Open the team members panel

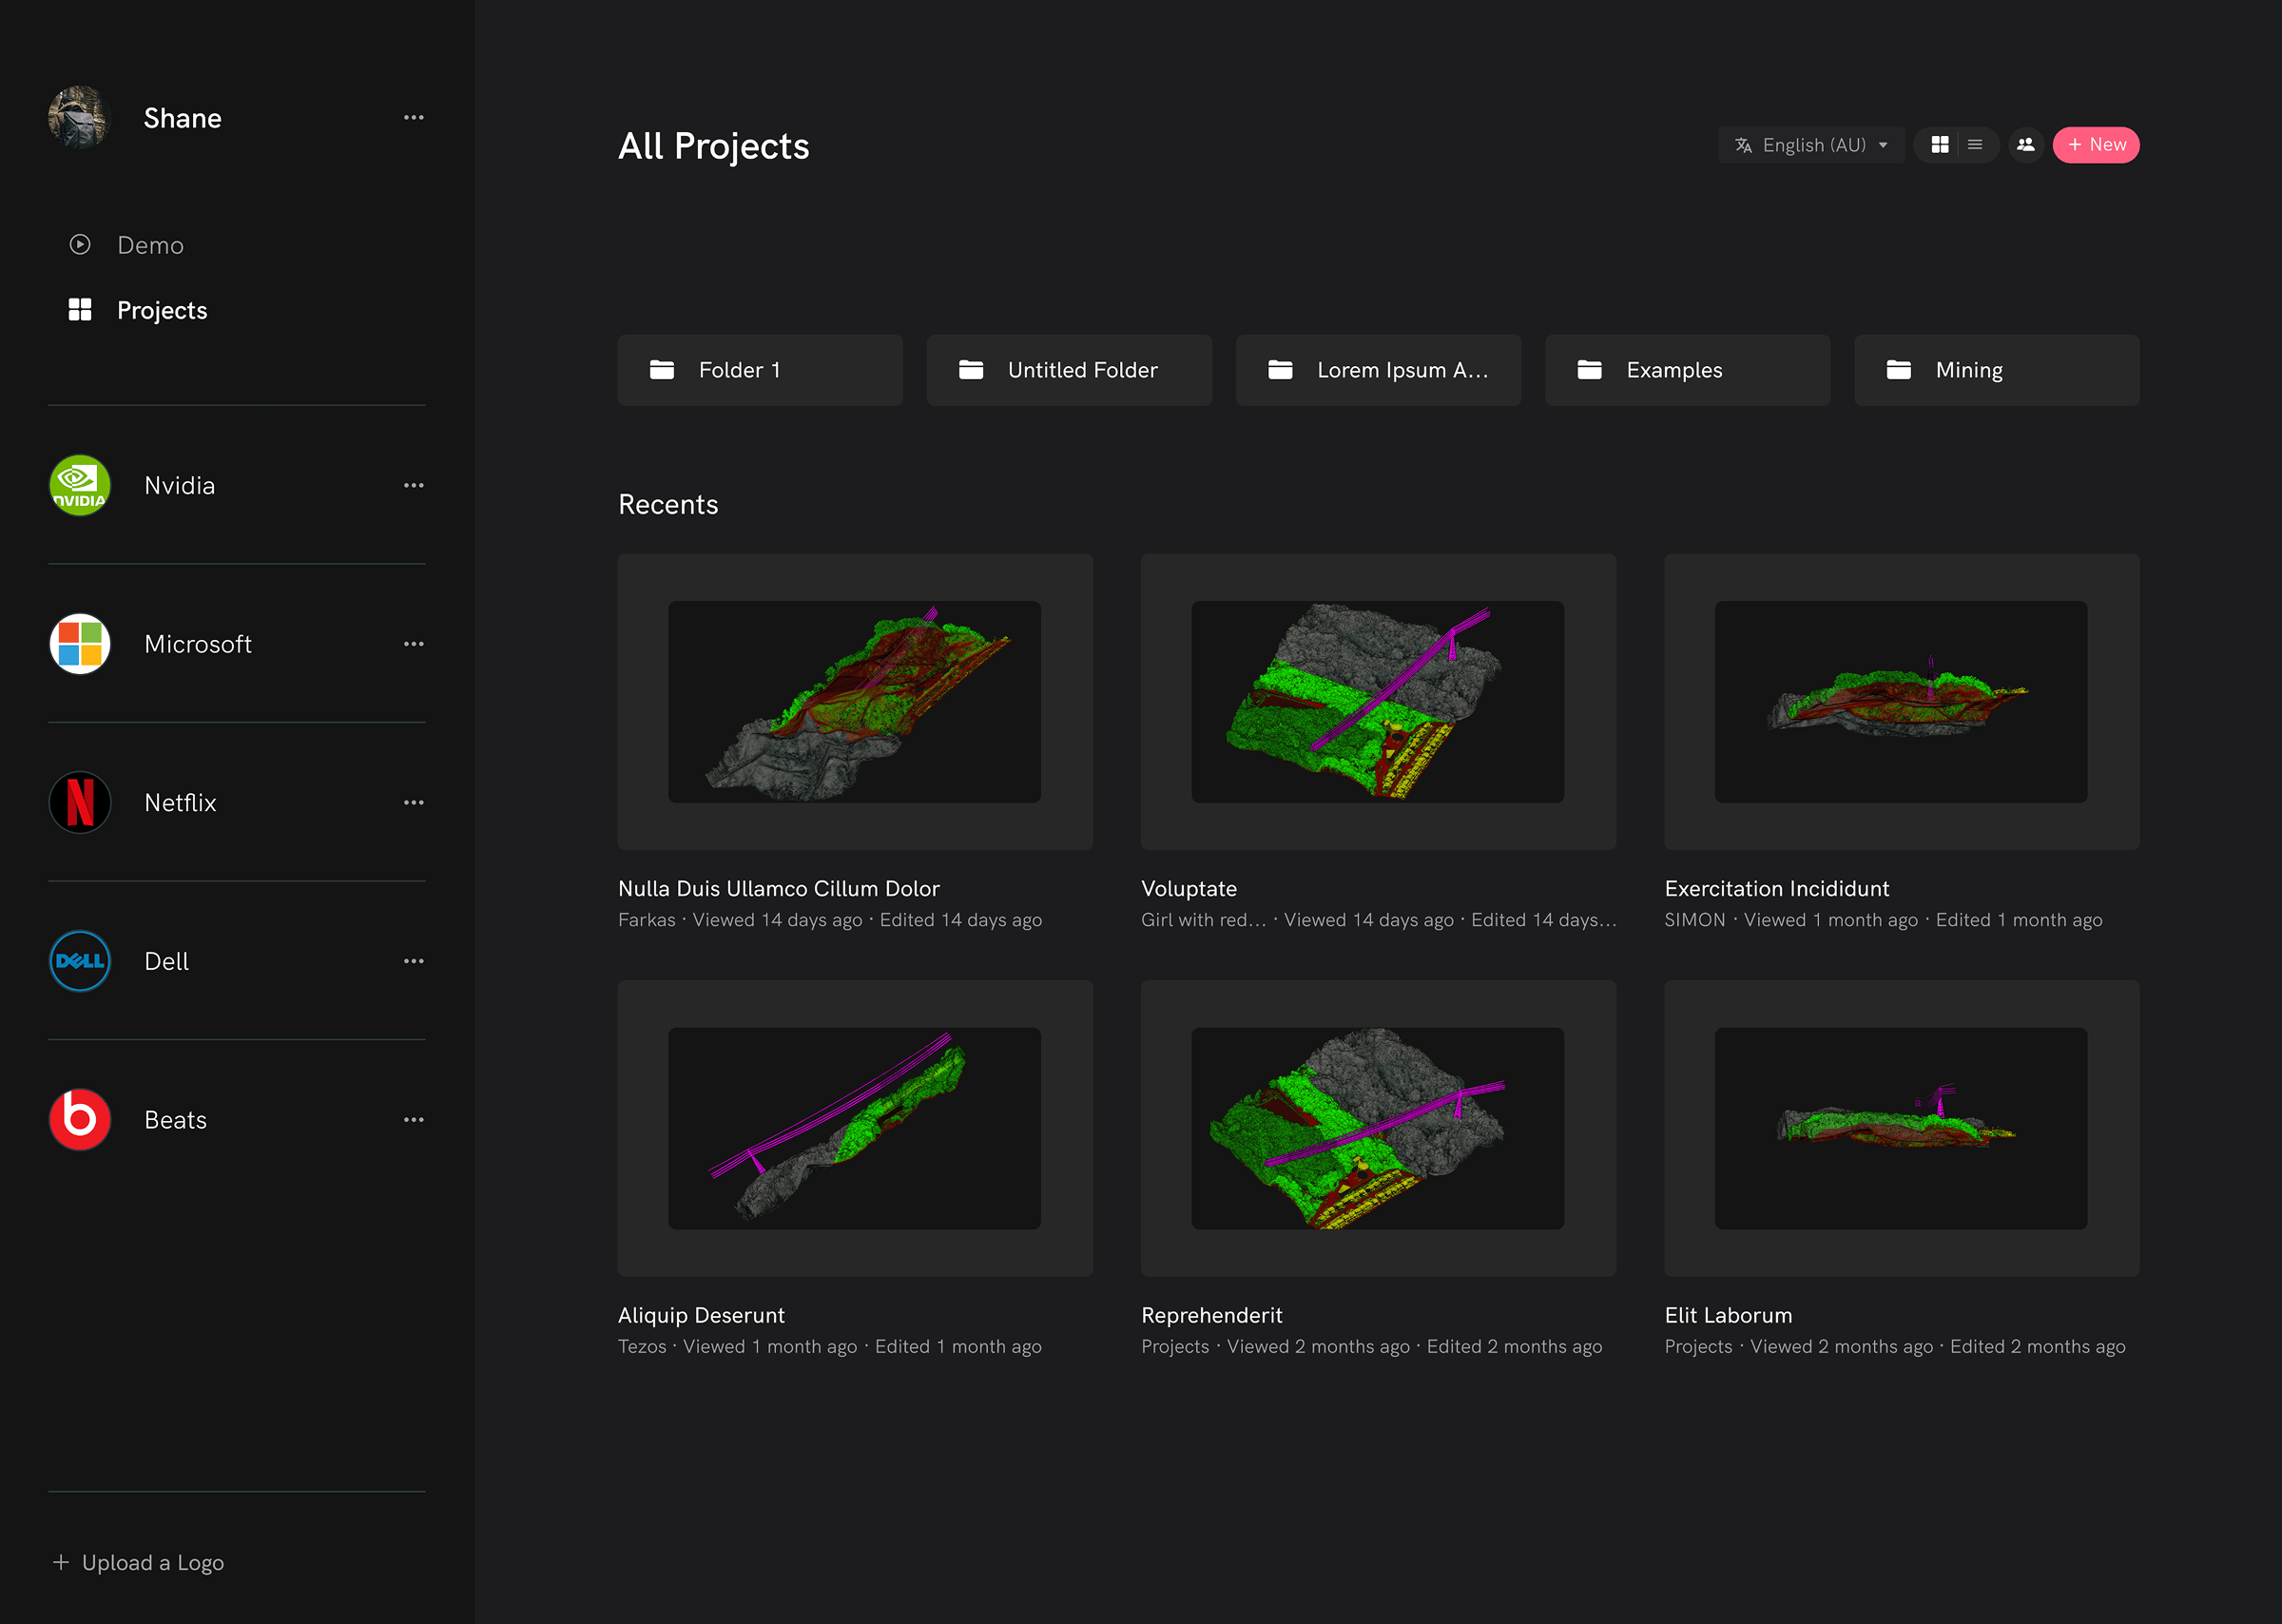[2026, 145]
